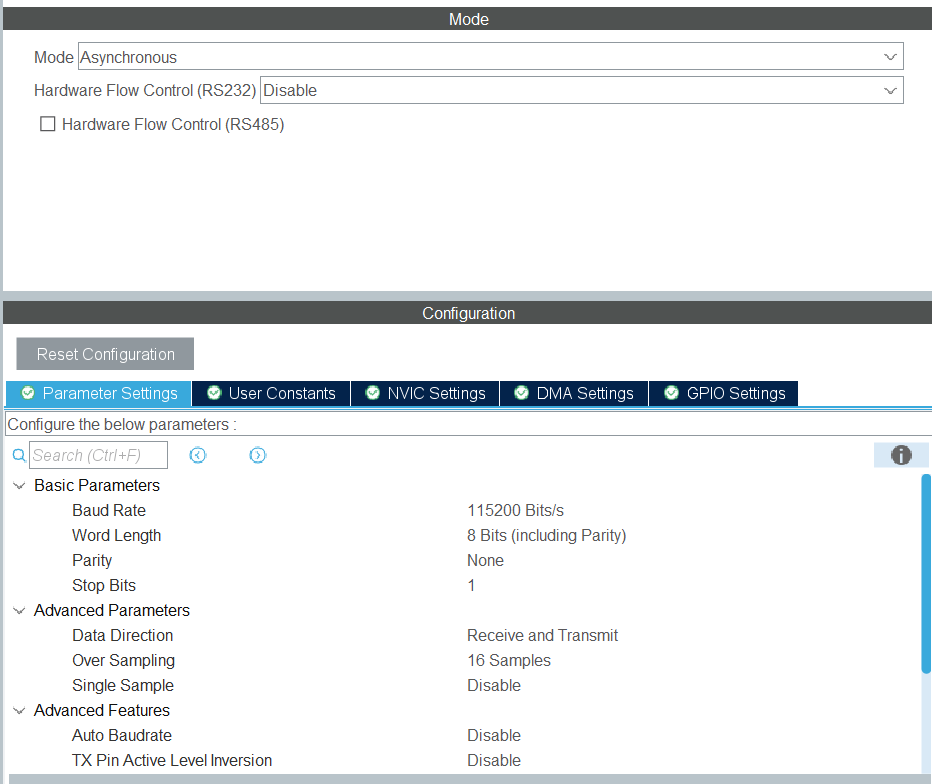Select the Parity parameter row
The image size is (932, 784).
tap(92, 561)
